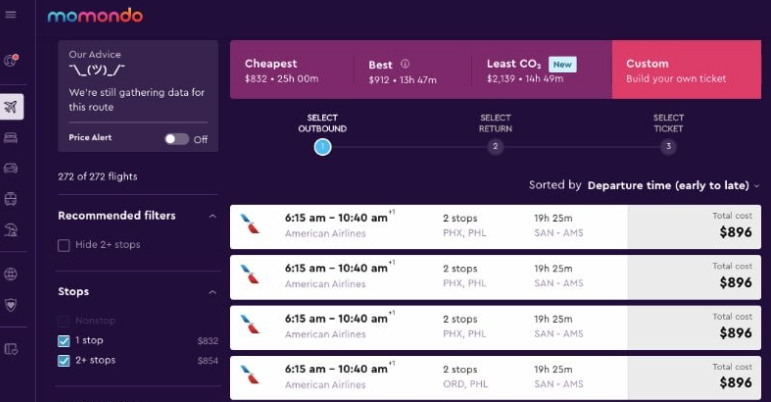
Task: Click the momondo logo
Action: pyautogui.click(x=94, y=16)
